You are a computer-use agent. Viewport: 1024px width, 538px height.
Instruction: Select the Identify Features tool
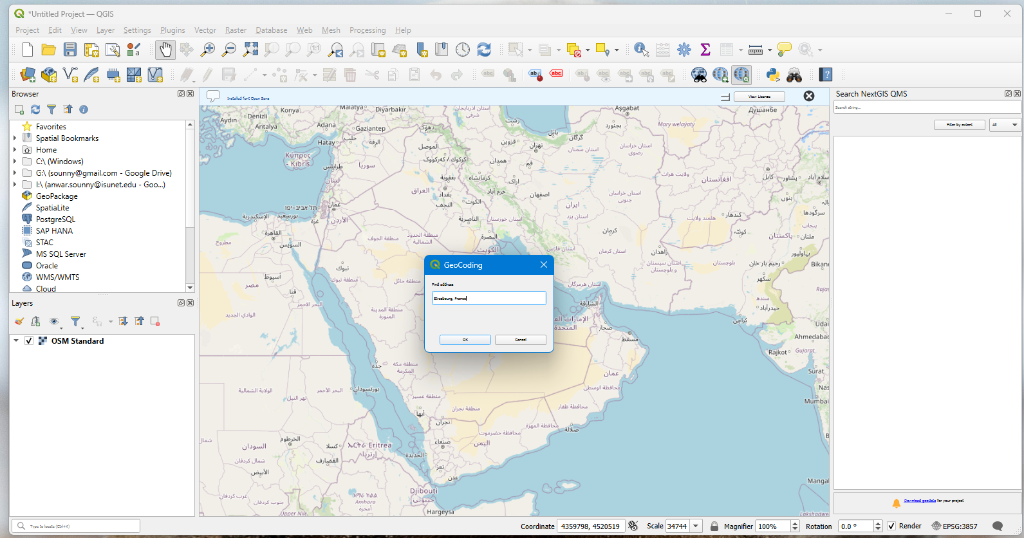coord(641,50)
